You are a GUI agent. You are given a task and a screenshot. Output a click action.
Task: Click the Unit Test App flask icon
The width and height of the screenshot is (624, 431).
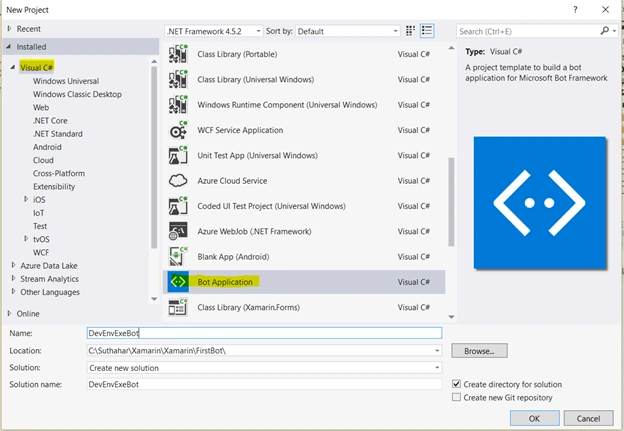pos(178,156)
